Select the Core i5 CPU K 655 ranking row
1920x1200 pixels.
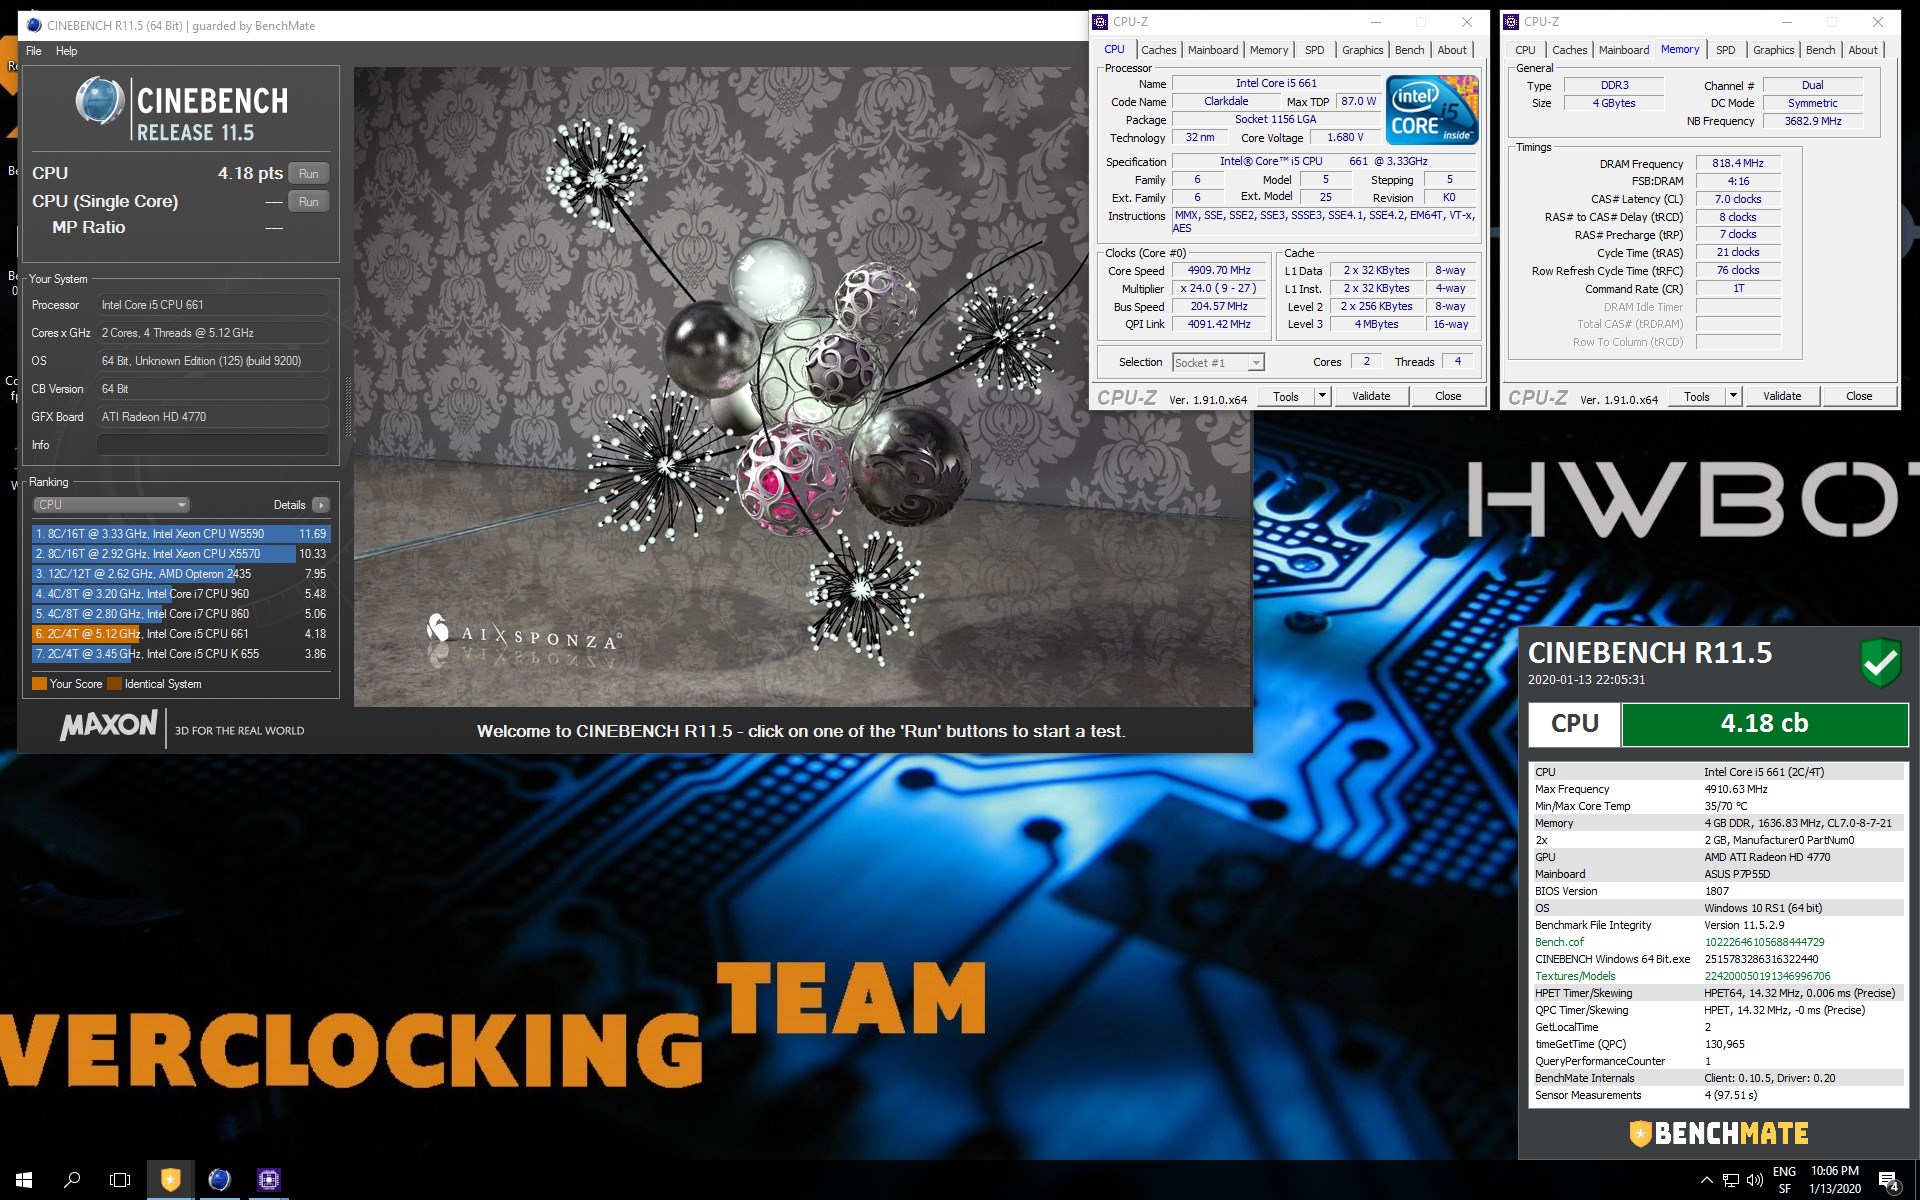pyautogui.click(x=181, y=654)
